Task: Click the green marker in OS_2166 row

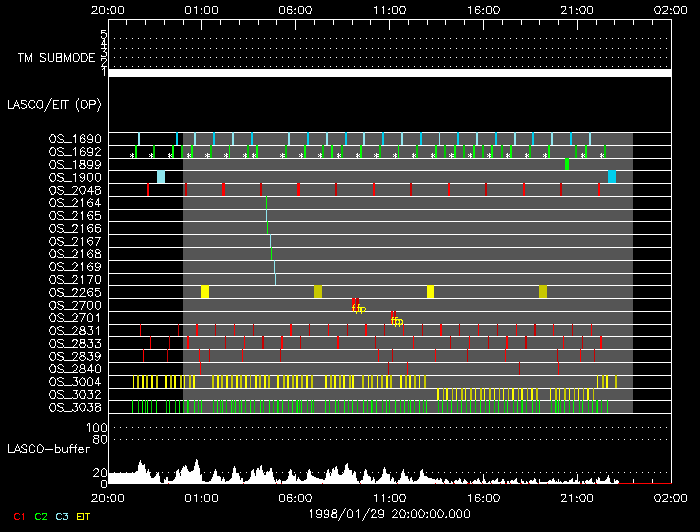Action: click(x=267, y=229)
